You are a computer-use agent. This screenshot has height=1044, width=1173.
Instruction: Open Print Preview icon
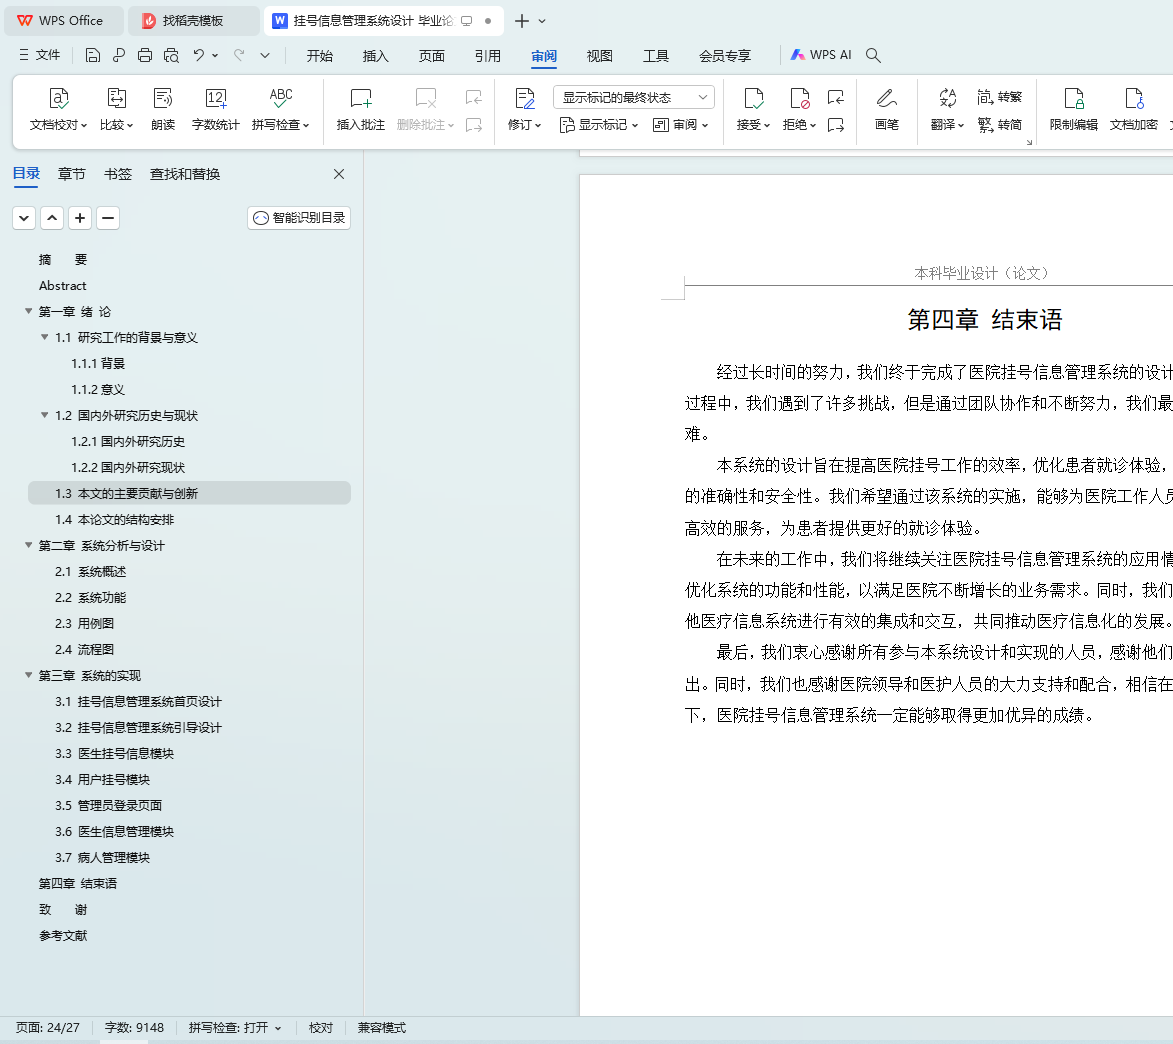[171, 55]
